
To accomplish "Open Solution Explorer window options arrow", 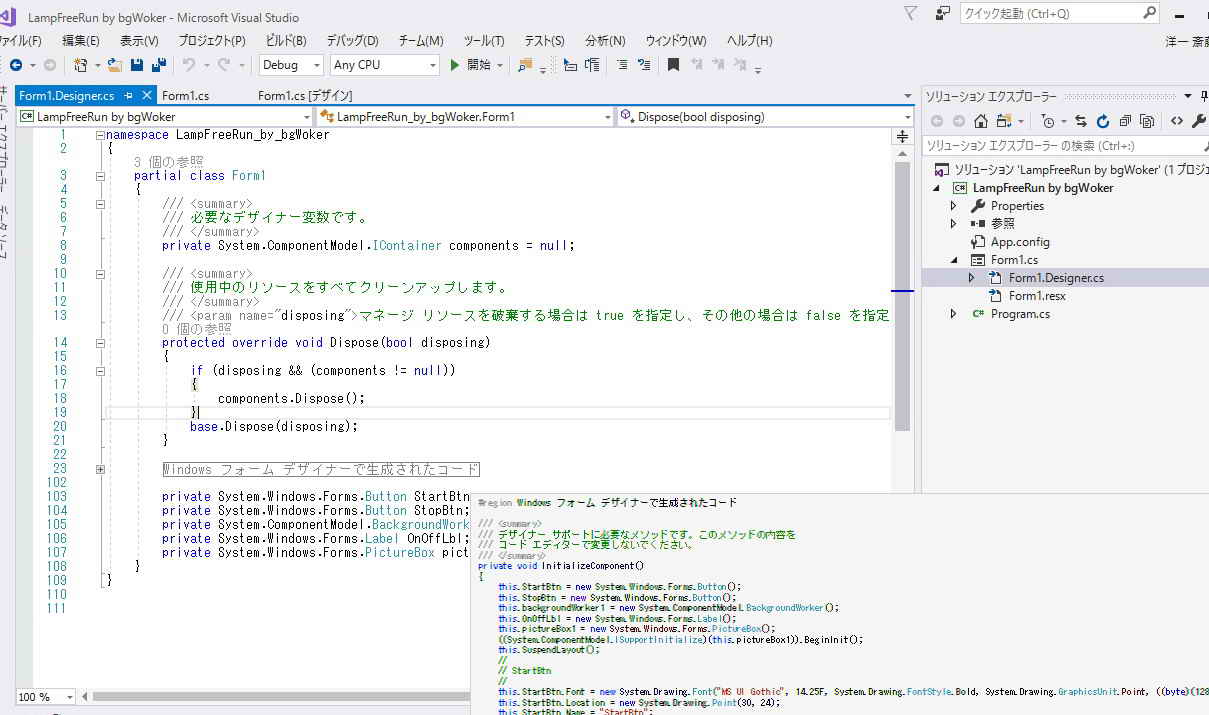I will (x=1188, y=96).
